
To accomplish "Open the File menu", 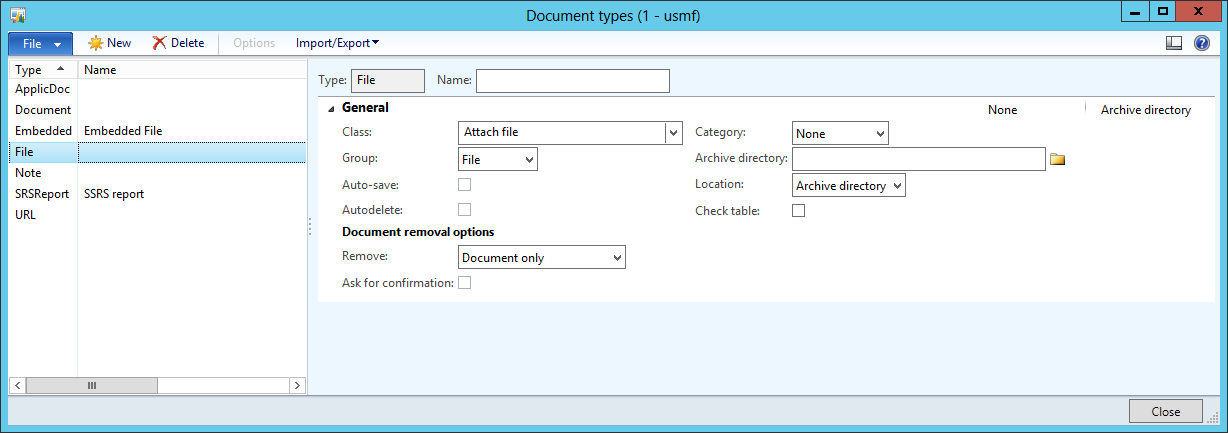I will tap(40, 44).
